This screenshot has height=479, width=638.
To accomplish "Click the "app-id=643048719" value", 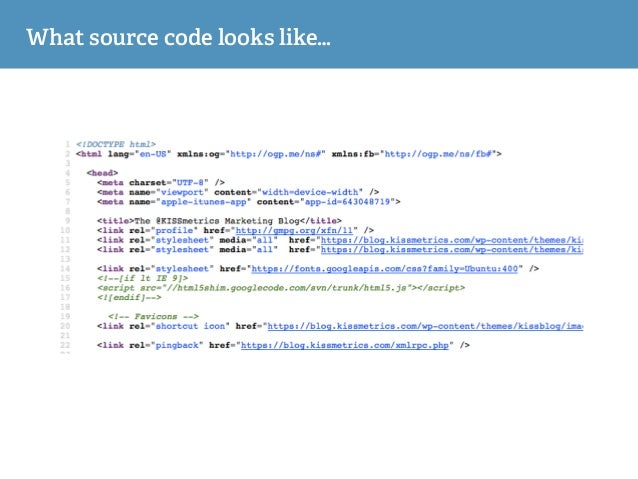I will tap(348, 202).
